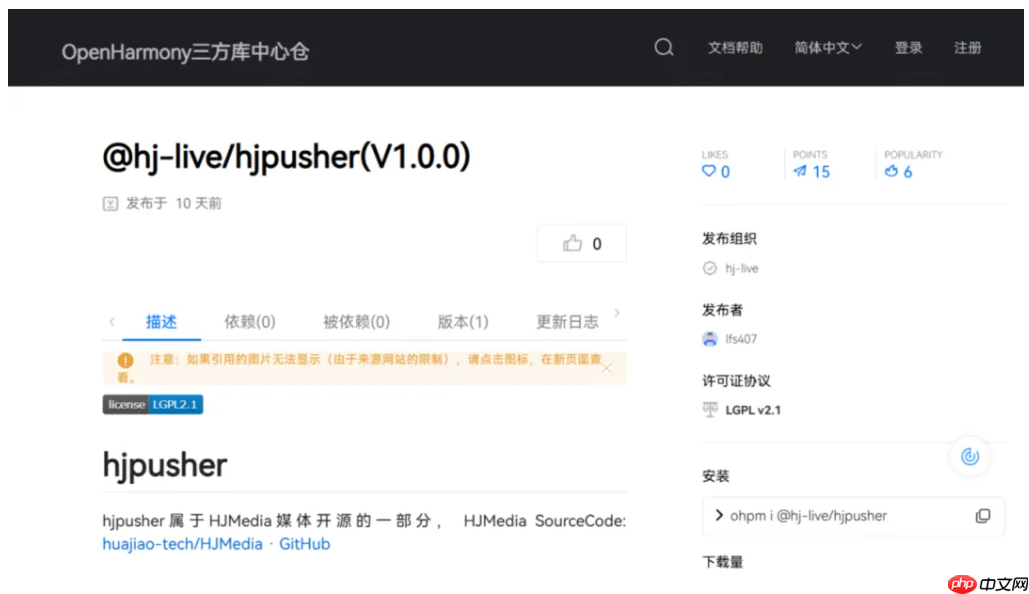Click the thumbs-up button showing 0
The width and height of the screenshot is (1029, 594).
[581, 243]
